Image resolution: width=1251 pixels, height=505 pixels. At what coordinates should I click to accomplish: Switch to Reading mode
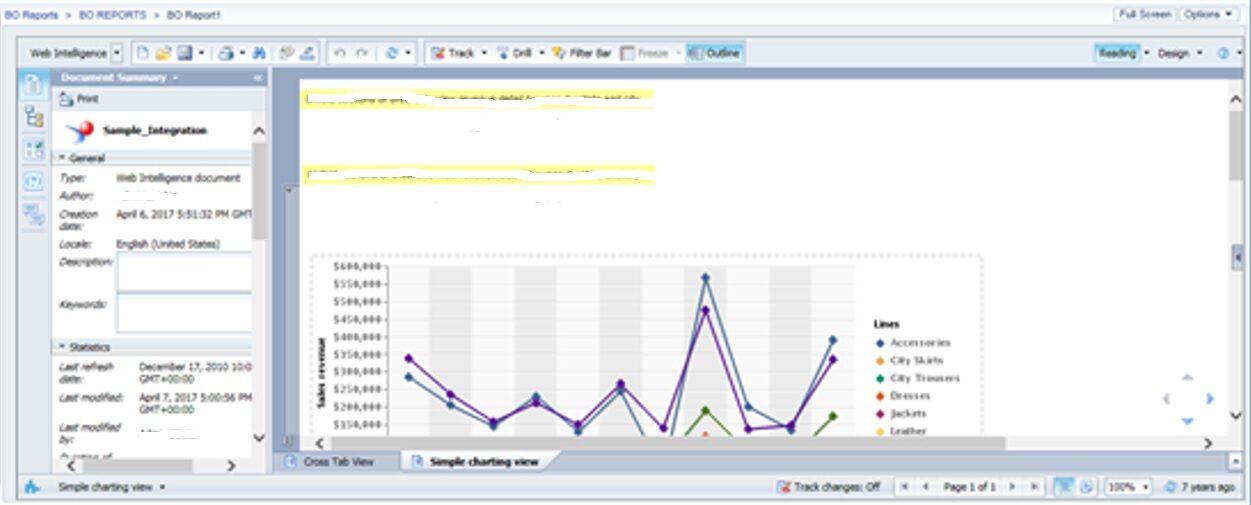[x=1116, y=53]
